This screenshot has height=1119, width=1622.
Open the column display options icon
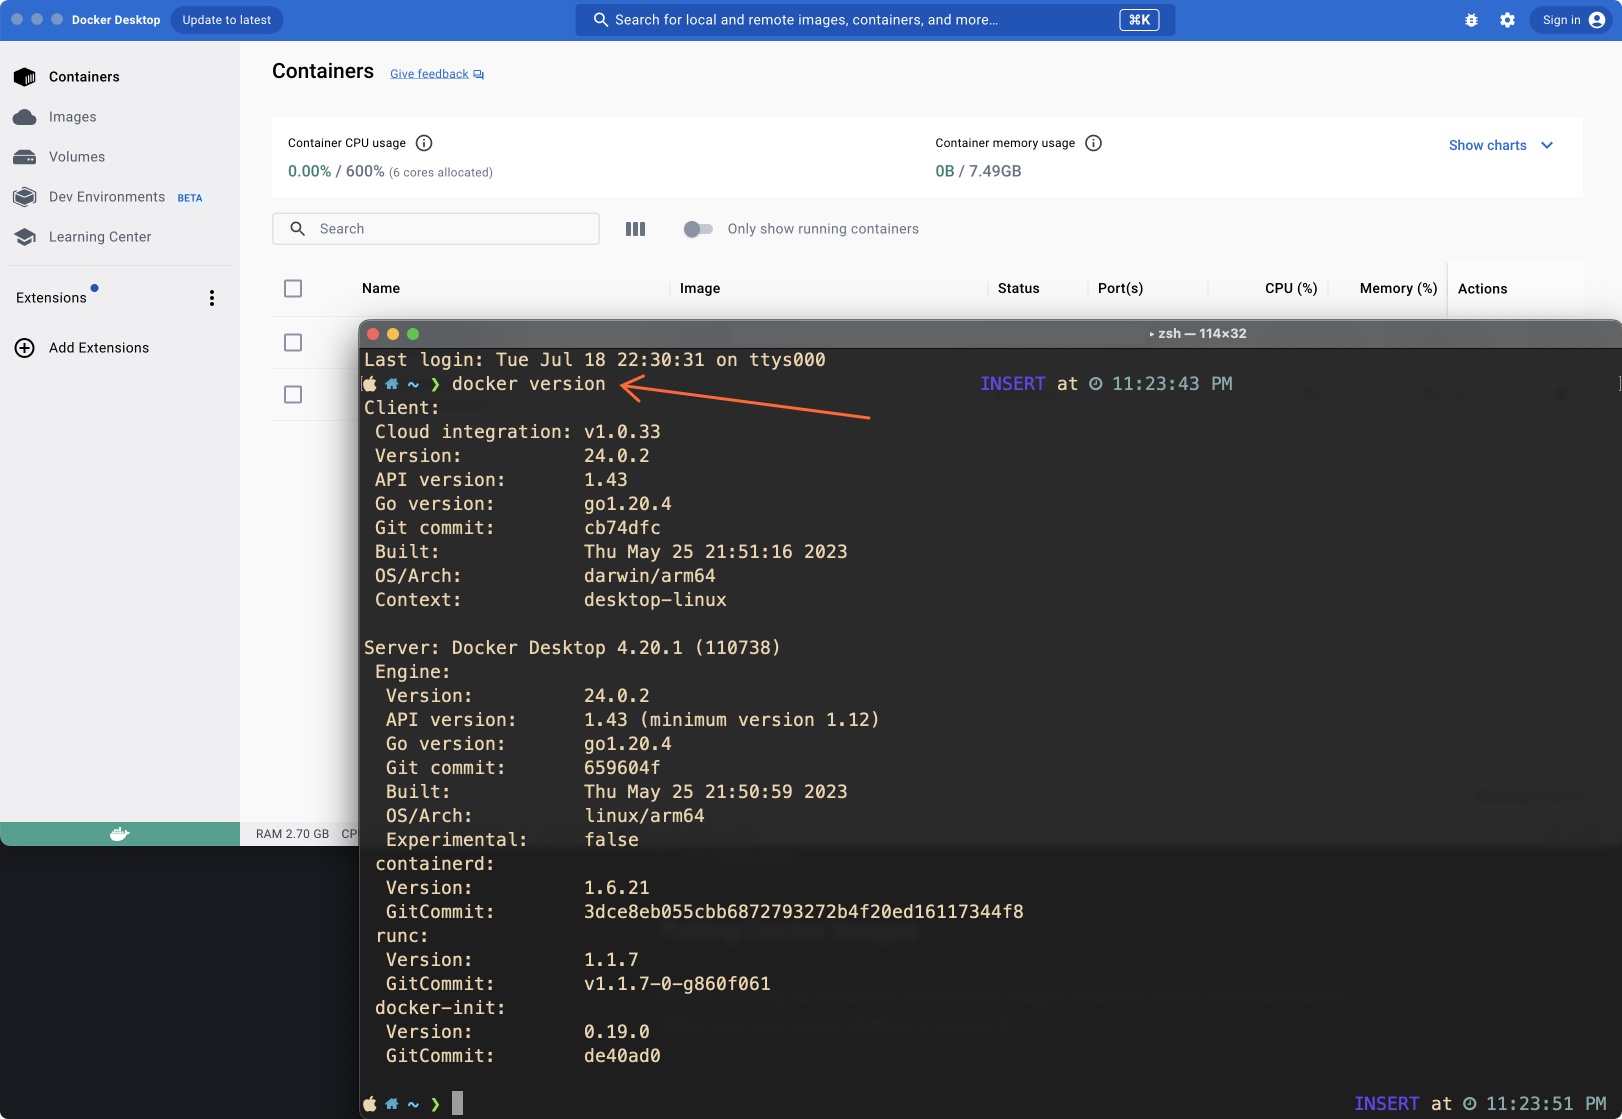(x=636, y=229)
